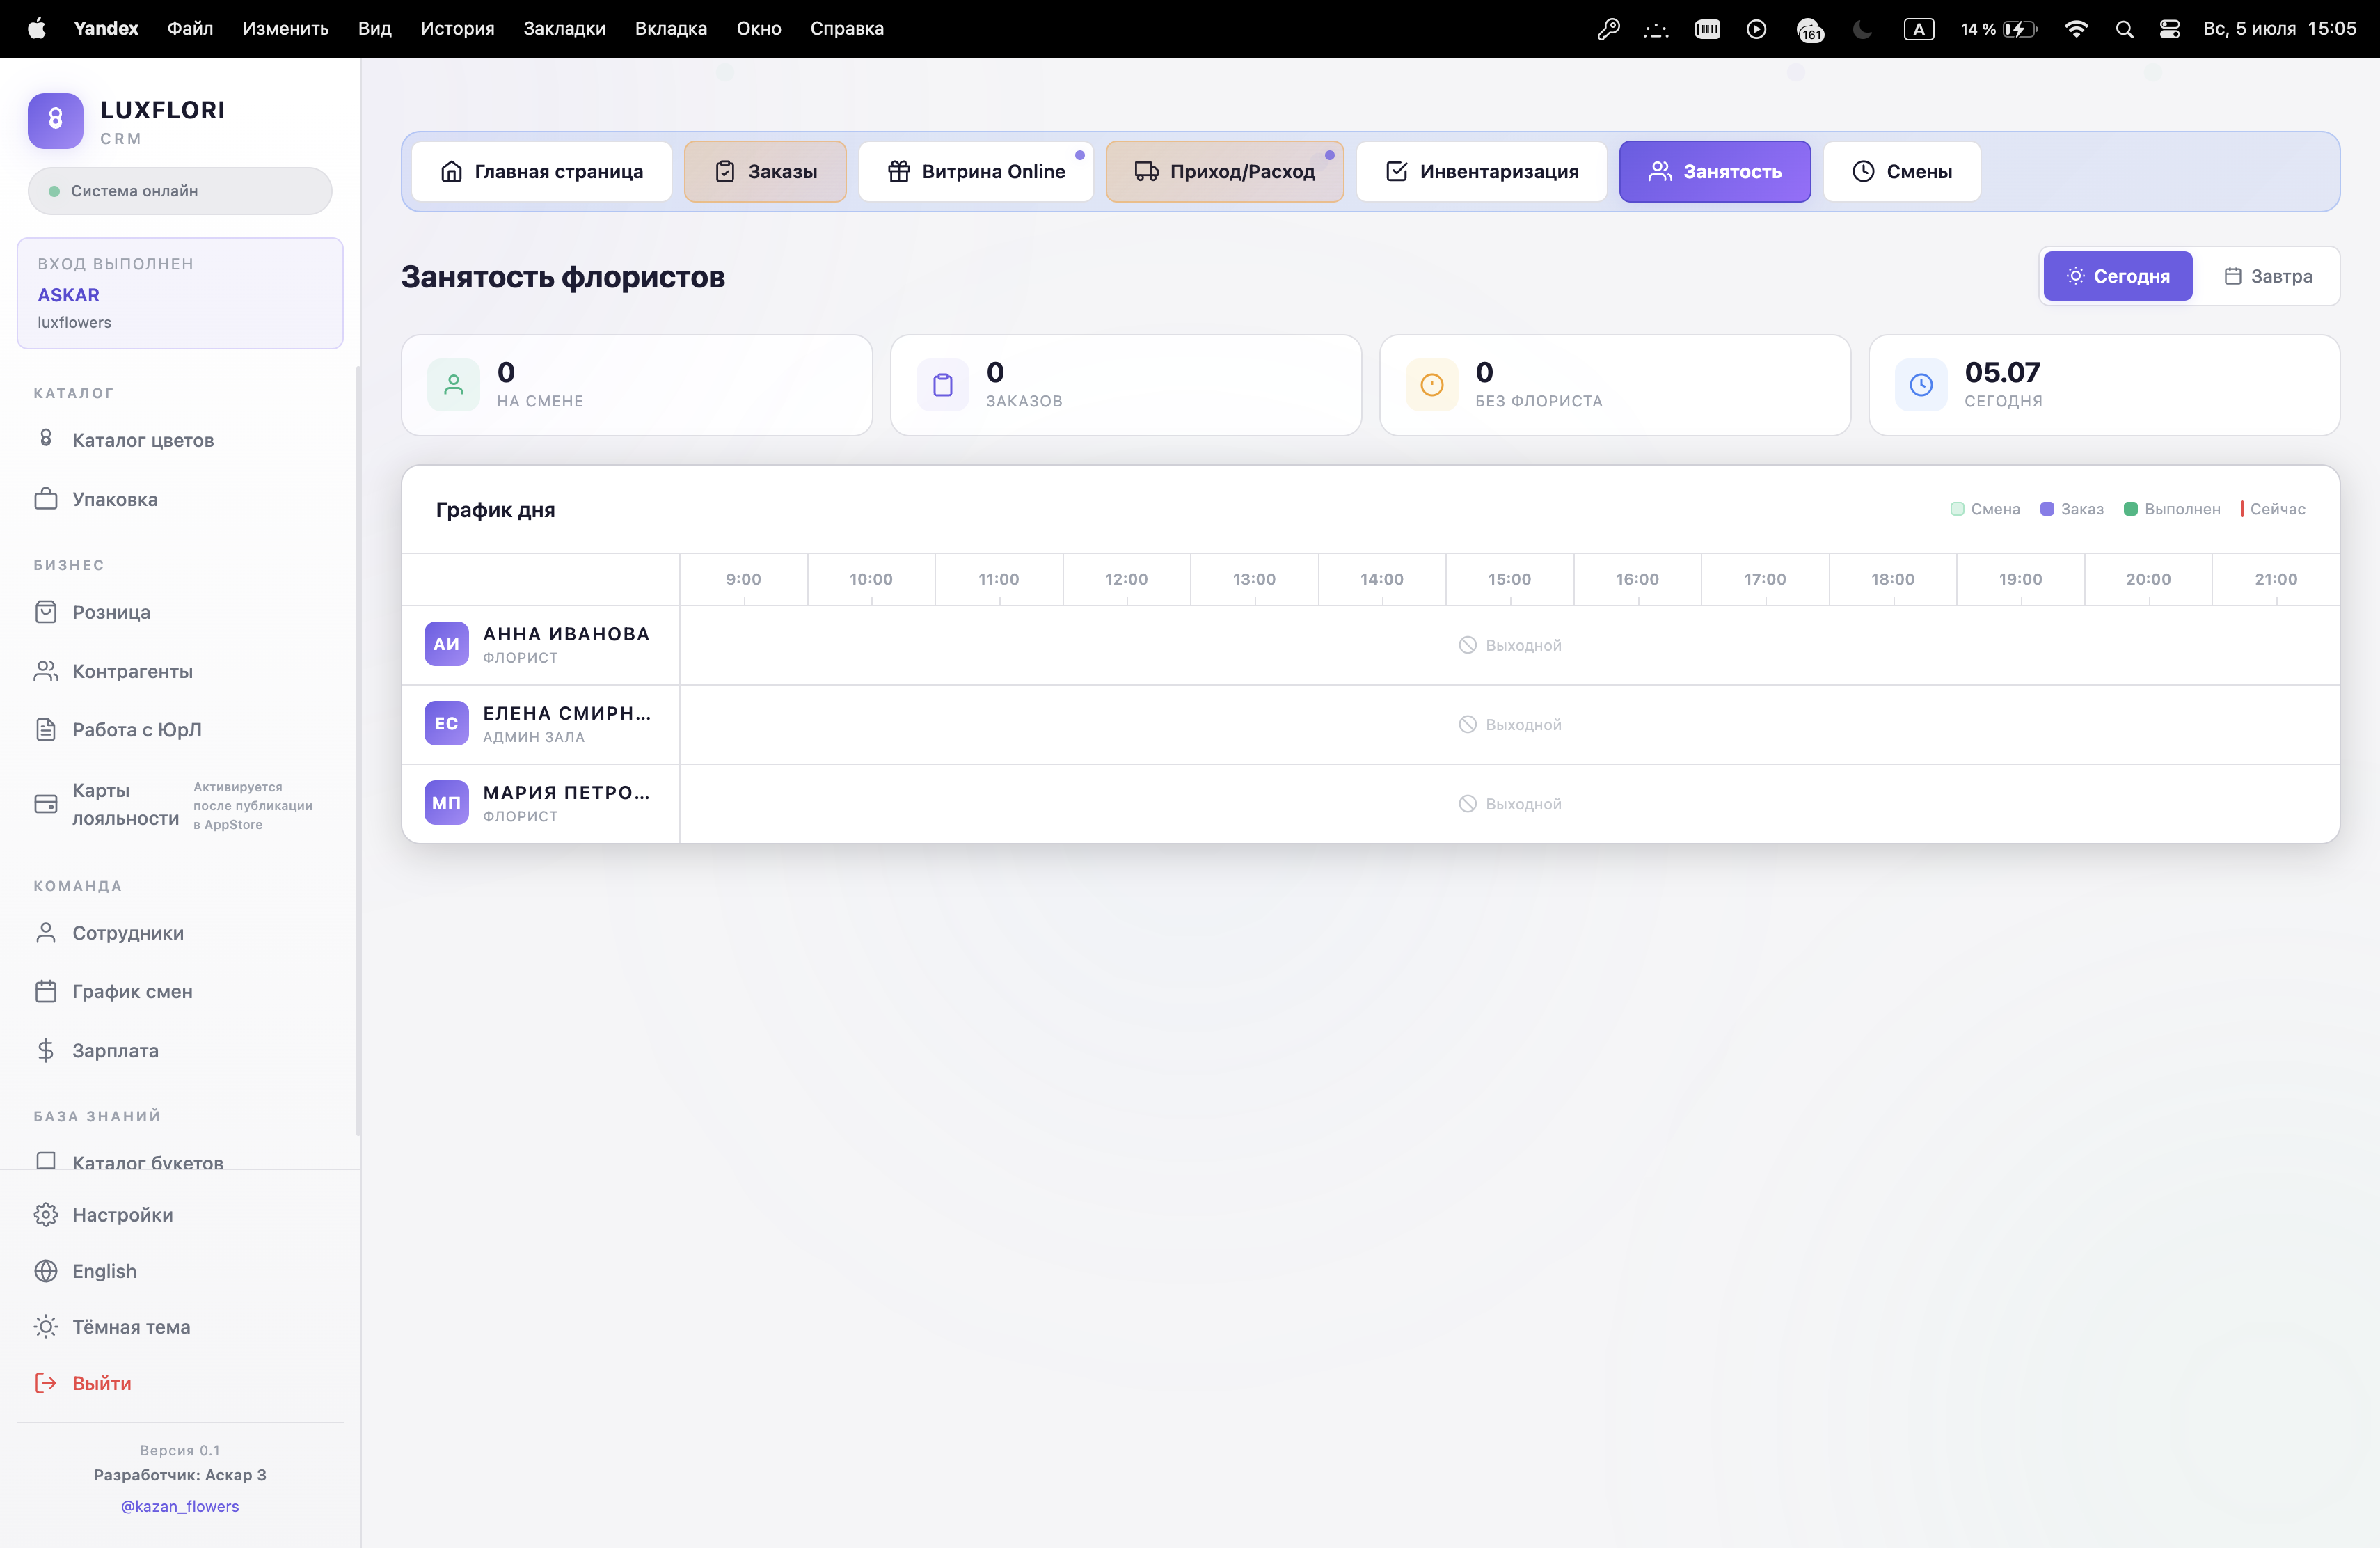Click the people icon beside Контрагенты
Image resolution: width=2380 pixels, height=1548 pixels.
pos(46,671)
